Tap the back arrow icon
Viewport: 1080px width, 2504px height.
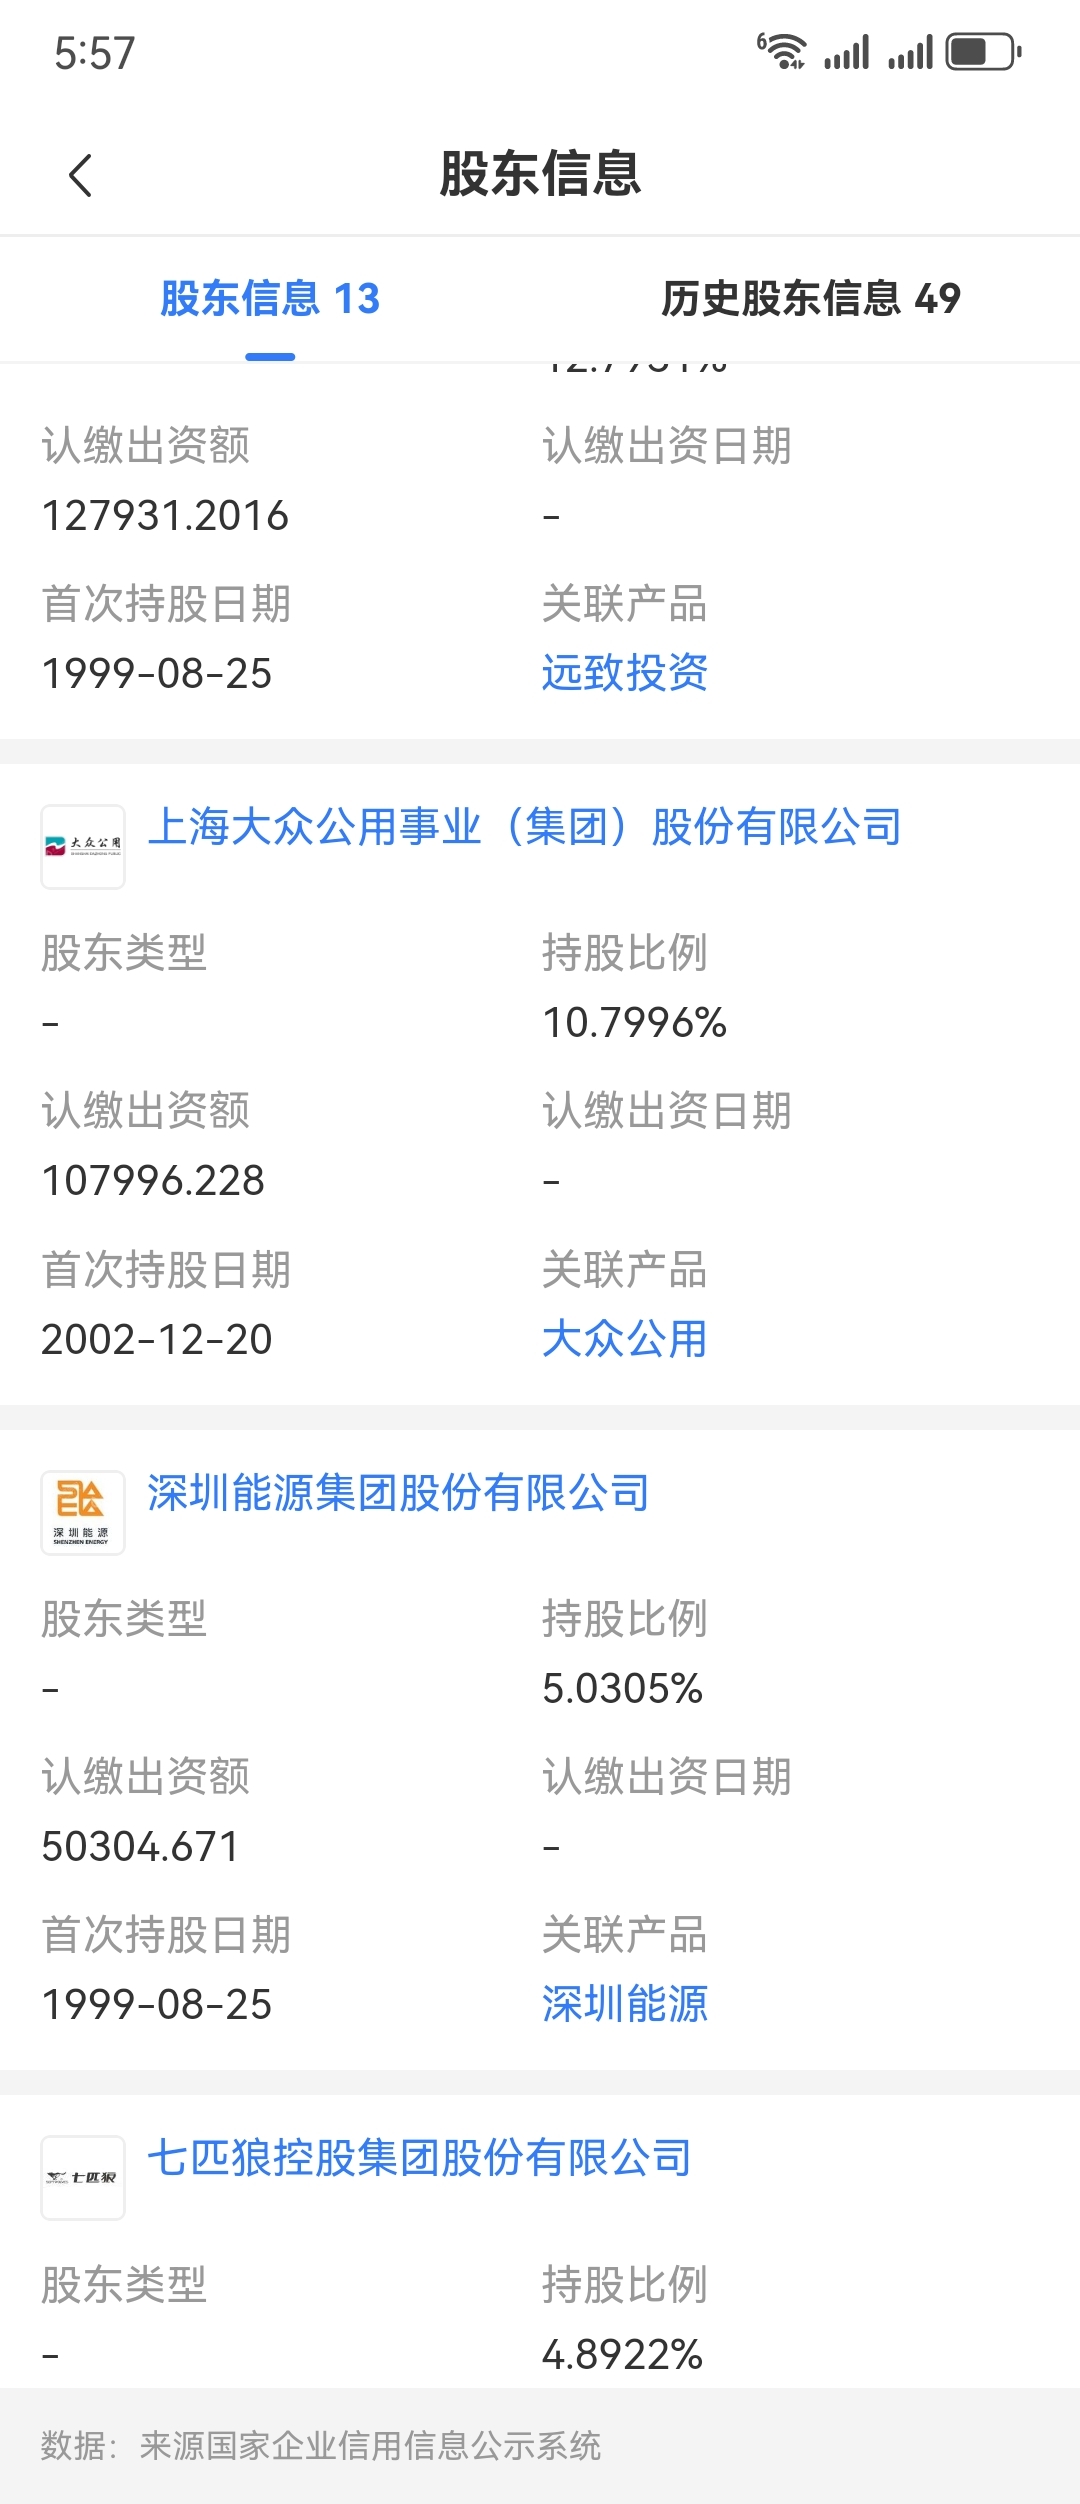[81, 176]
